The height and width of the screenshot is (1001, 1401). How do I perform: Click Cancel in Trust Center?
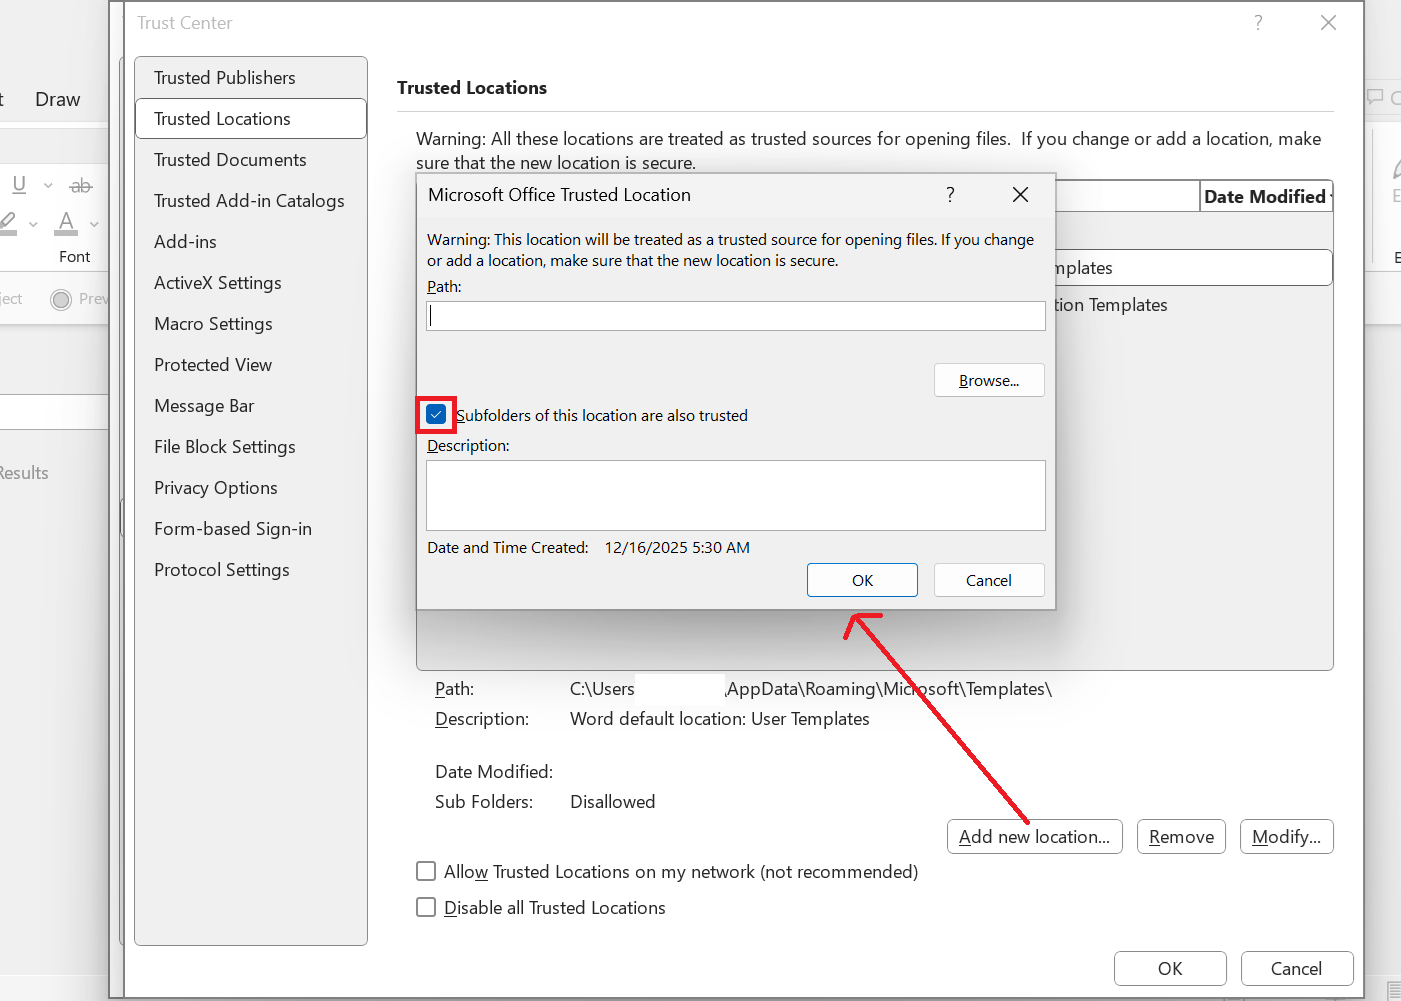click(x=1297, y=968)
